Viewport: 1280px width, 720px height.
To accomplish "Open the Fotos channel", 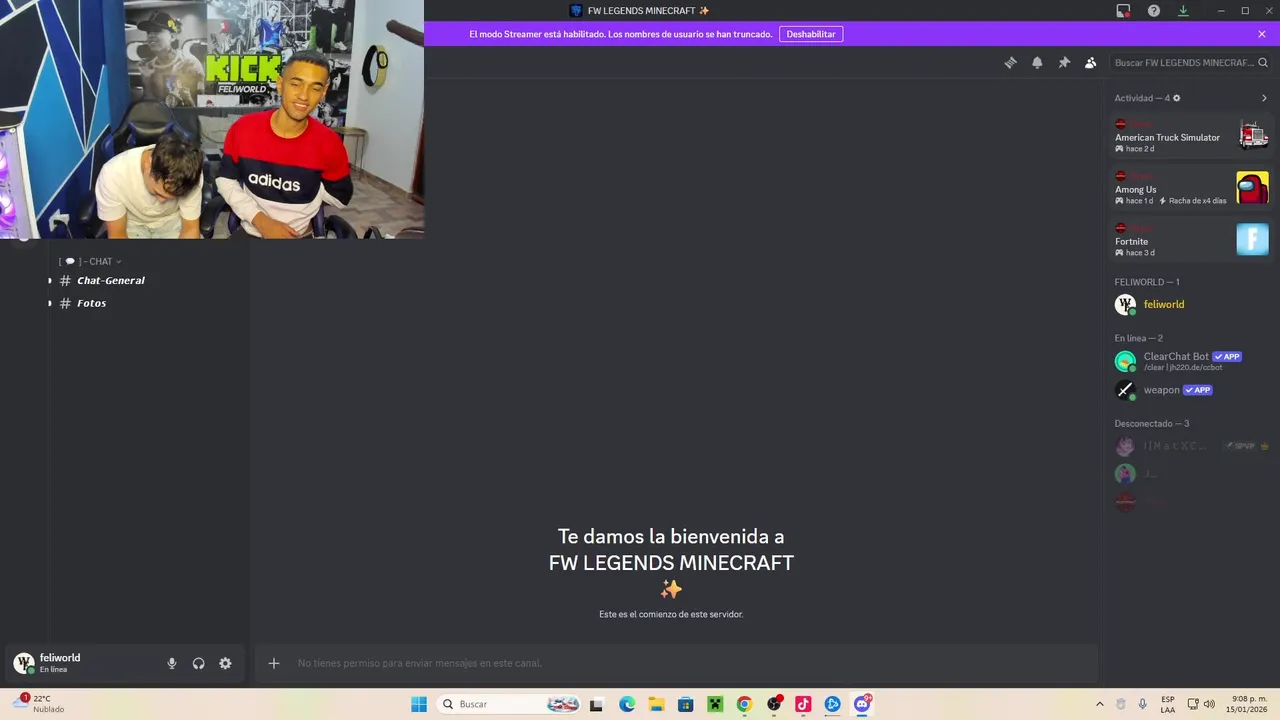I will tap(91, 303).
